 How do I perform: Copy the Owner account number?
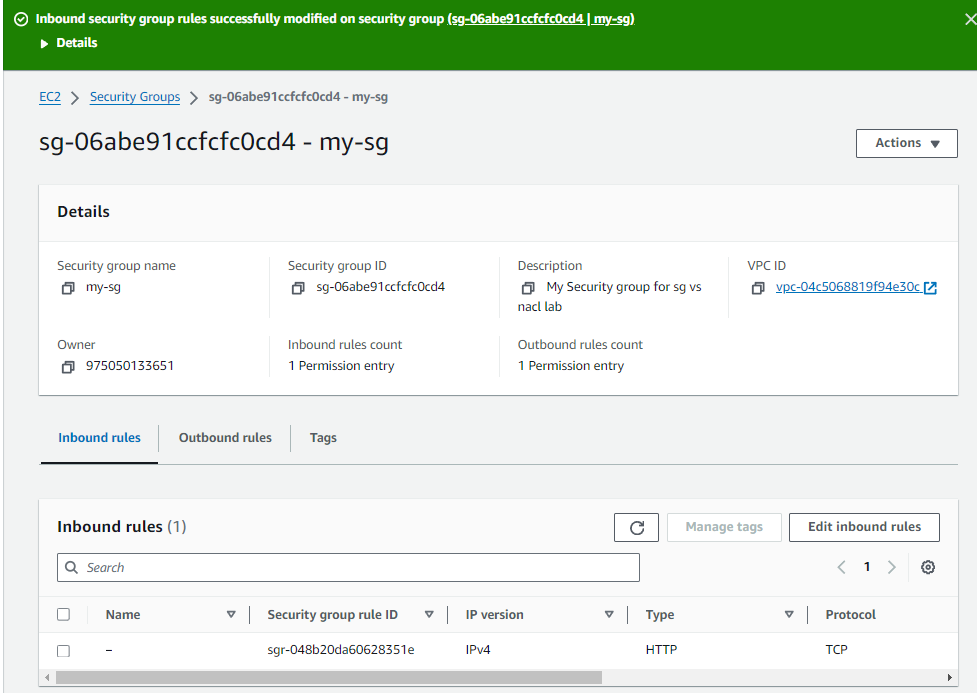[x=68, y=366]
